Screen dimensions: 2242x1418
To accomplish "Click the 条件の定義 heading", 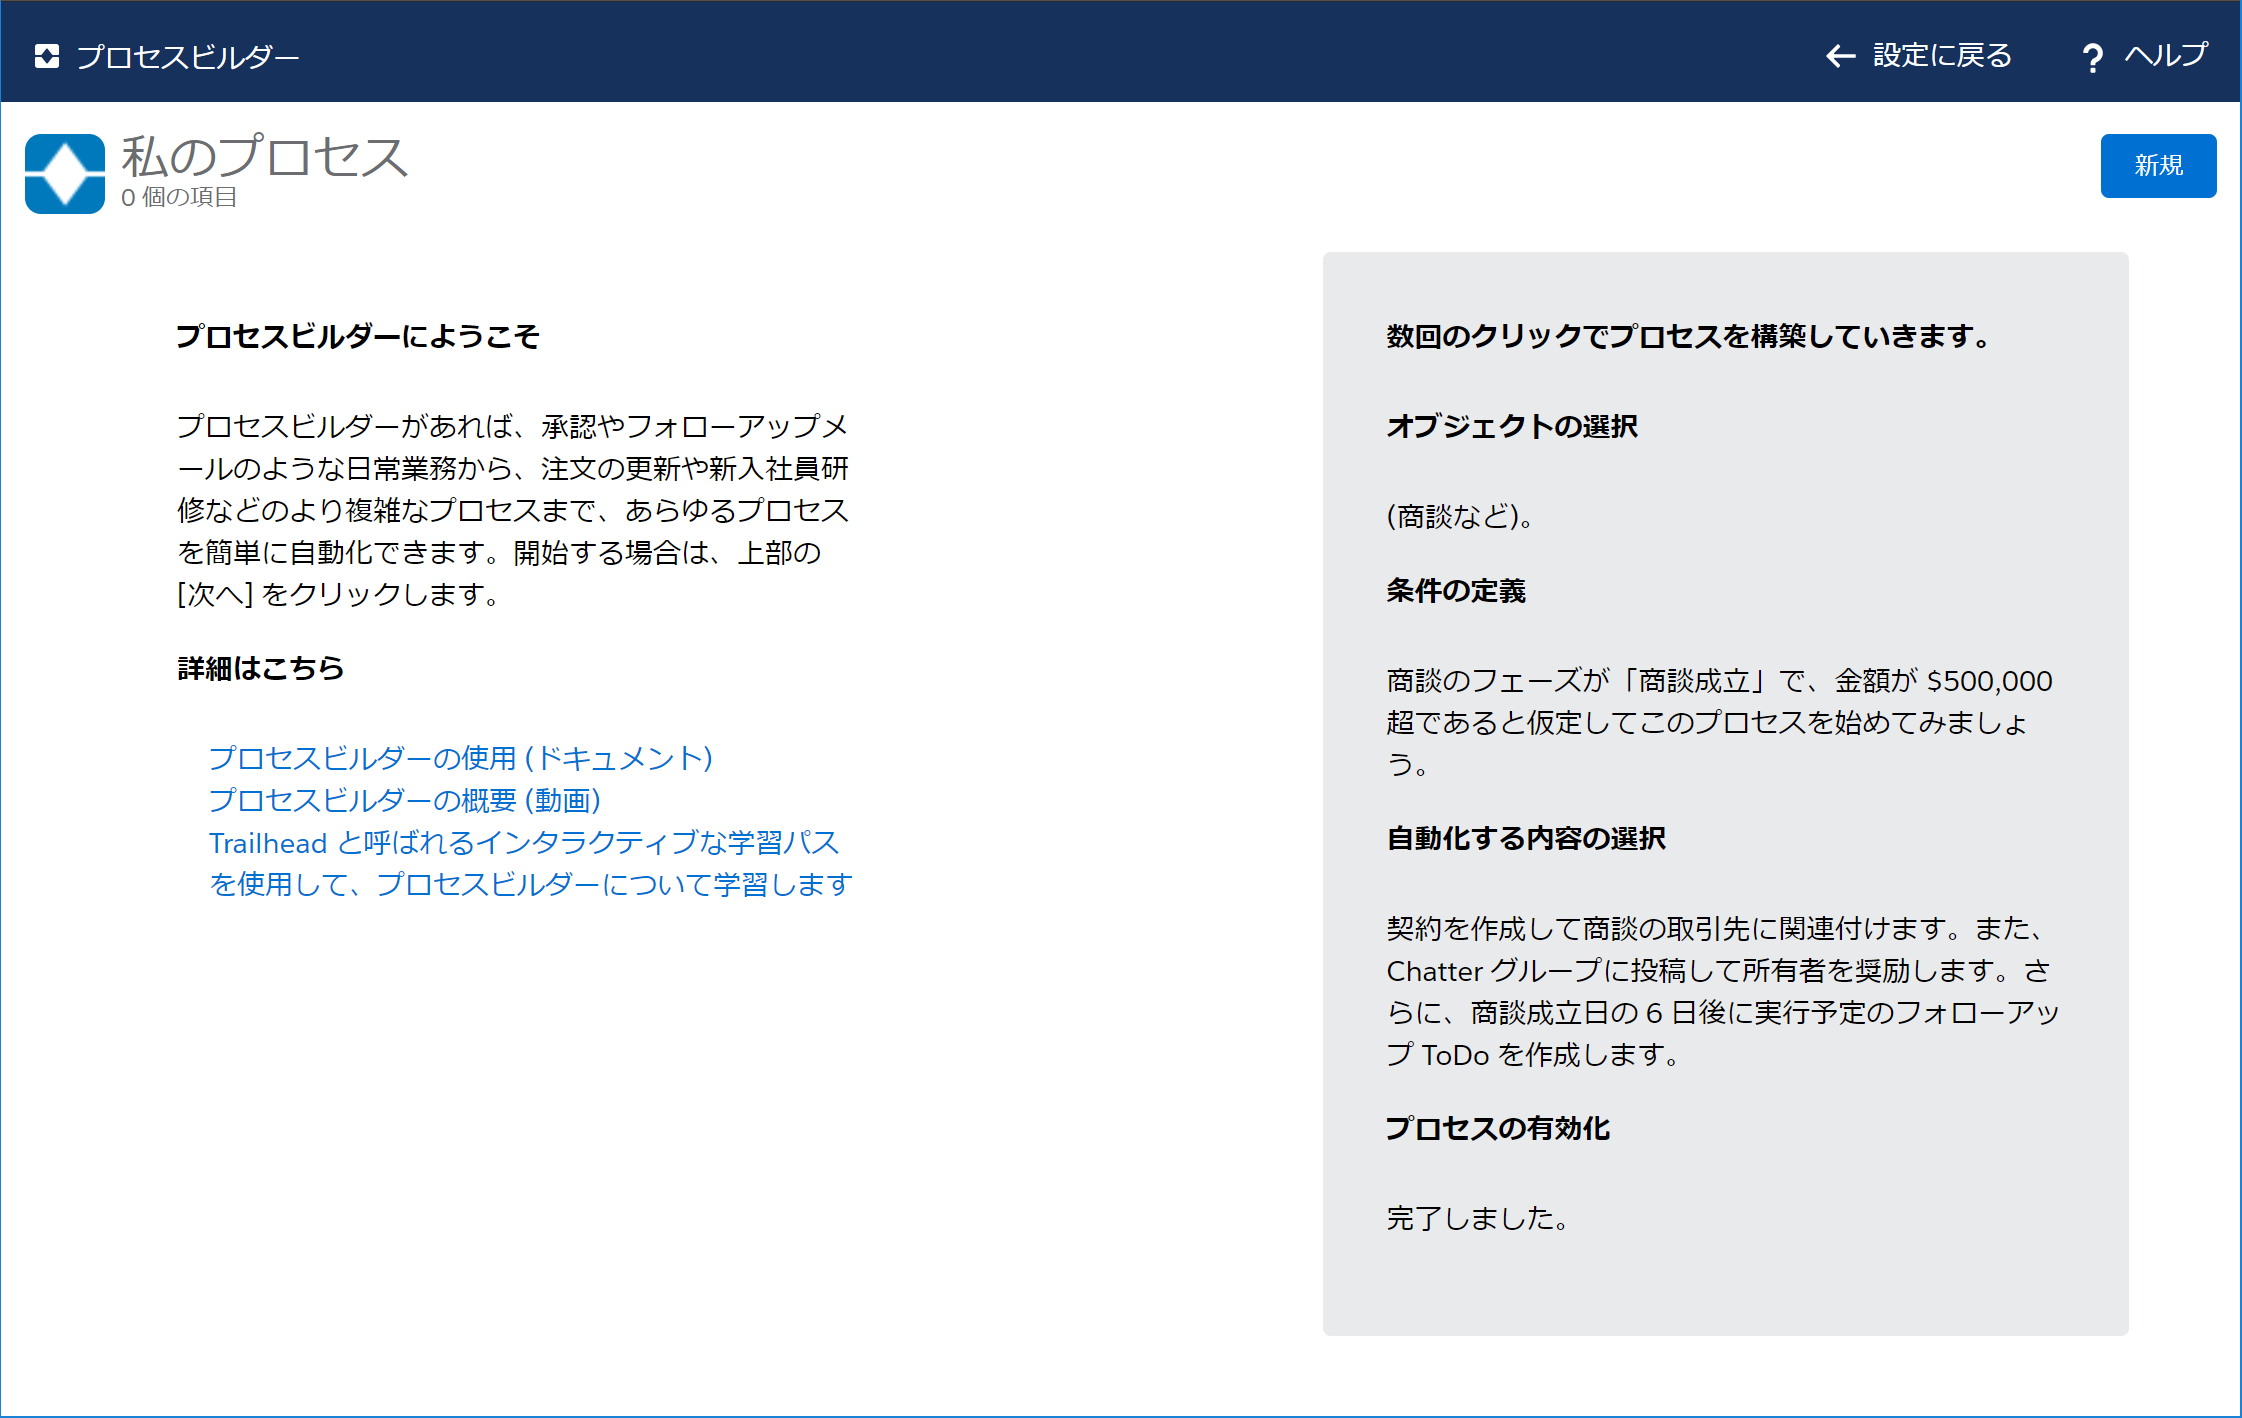I will coord(1456,591).
